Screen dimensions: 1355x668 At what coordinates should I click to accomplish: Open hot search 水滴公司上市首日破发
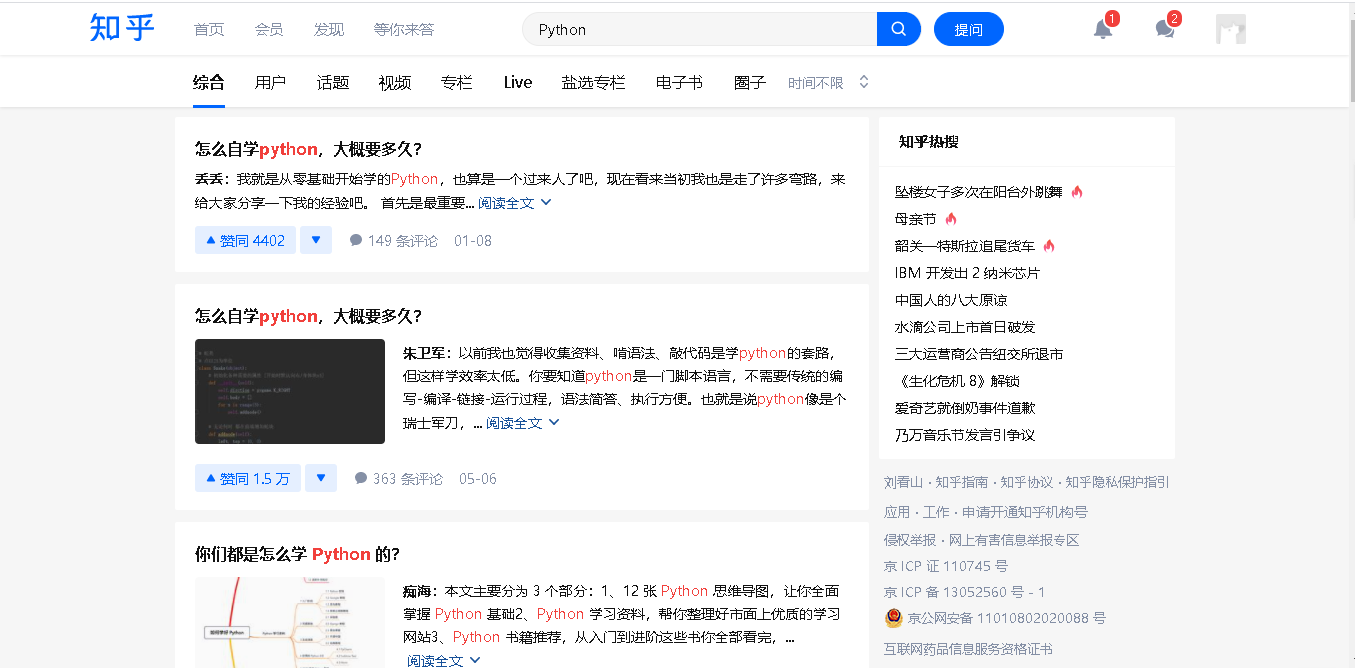click(965, 327)
